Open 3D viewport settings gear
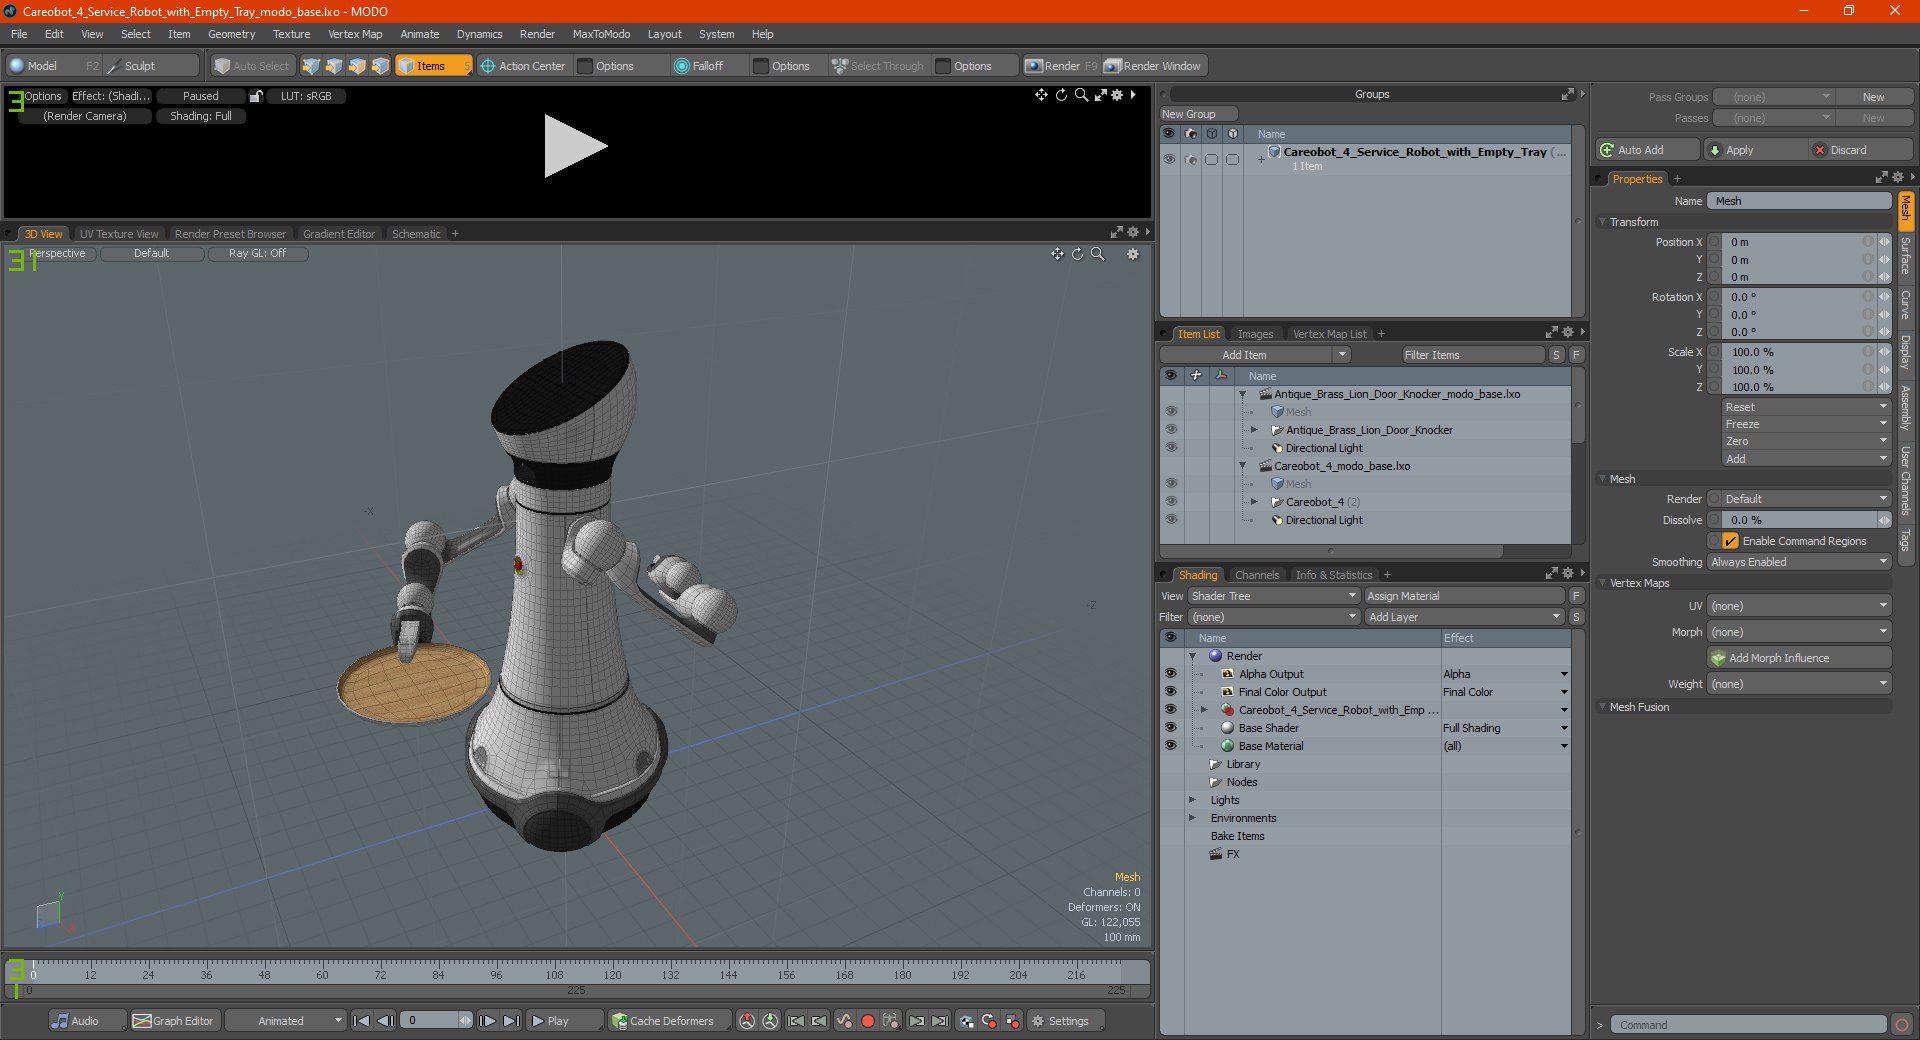This screenshot has width=1920, height=1040. (1133, 254)
